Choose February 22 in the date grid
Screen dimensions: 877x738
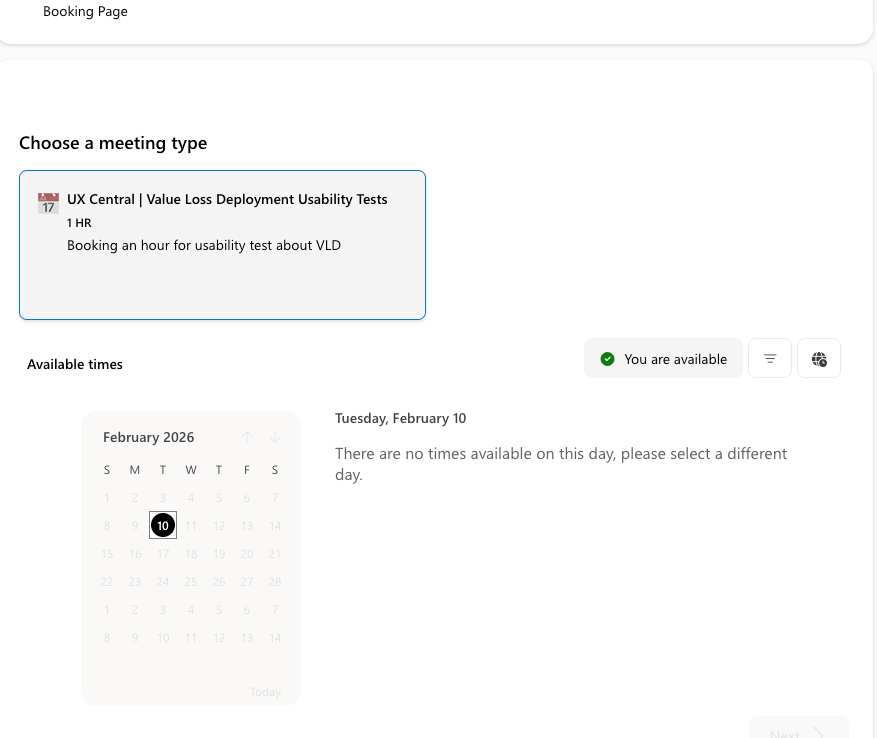[x=107, y=581]
